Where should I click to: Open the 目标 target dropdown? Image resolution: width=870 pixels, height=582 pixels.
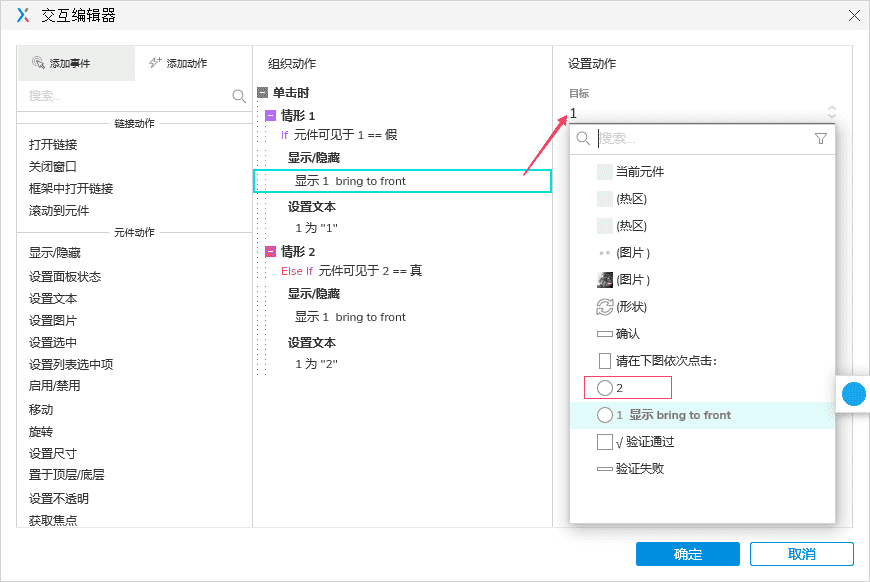pos(700,113)
